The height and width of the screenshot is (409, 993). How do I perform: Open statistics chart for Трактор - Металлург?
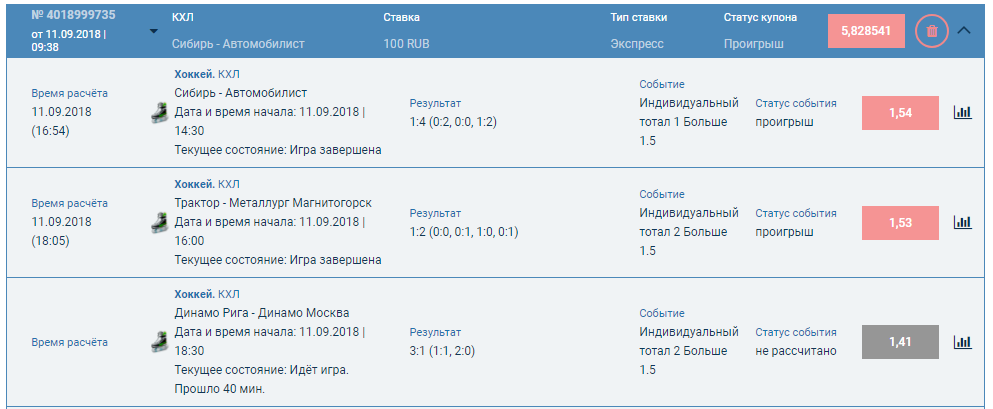click(963, 222)
